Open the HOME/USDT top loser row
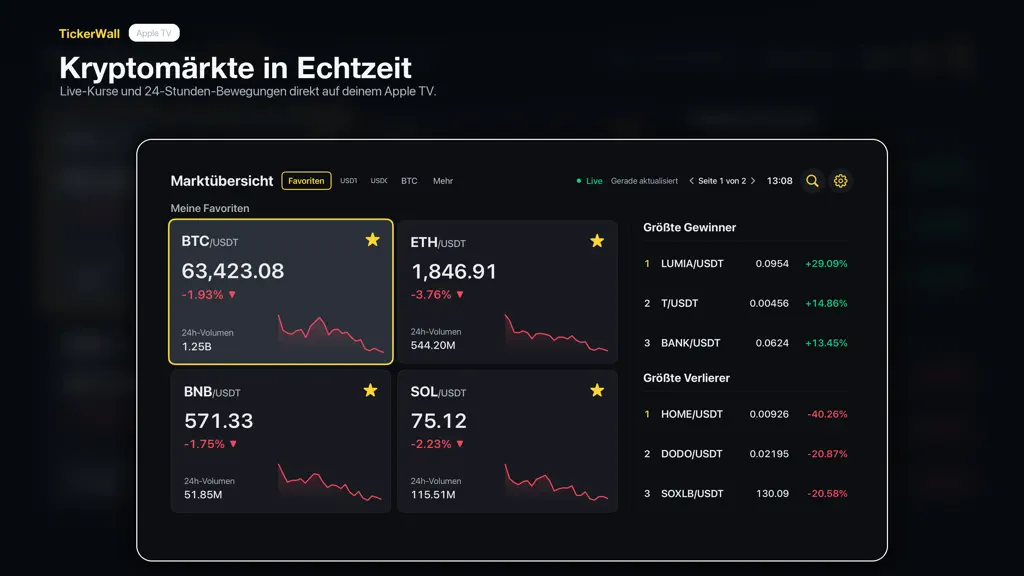Image resolution: width=1024 pixels, height=576 pixels. click(745, 414)
